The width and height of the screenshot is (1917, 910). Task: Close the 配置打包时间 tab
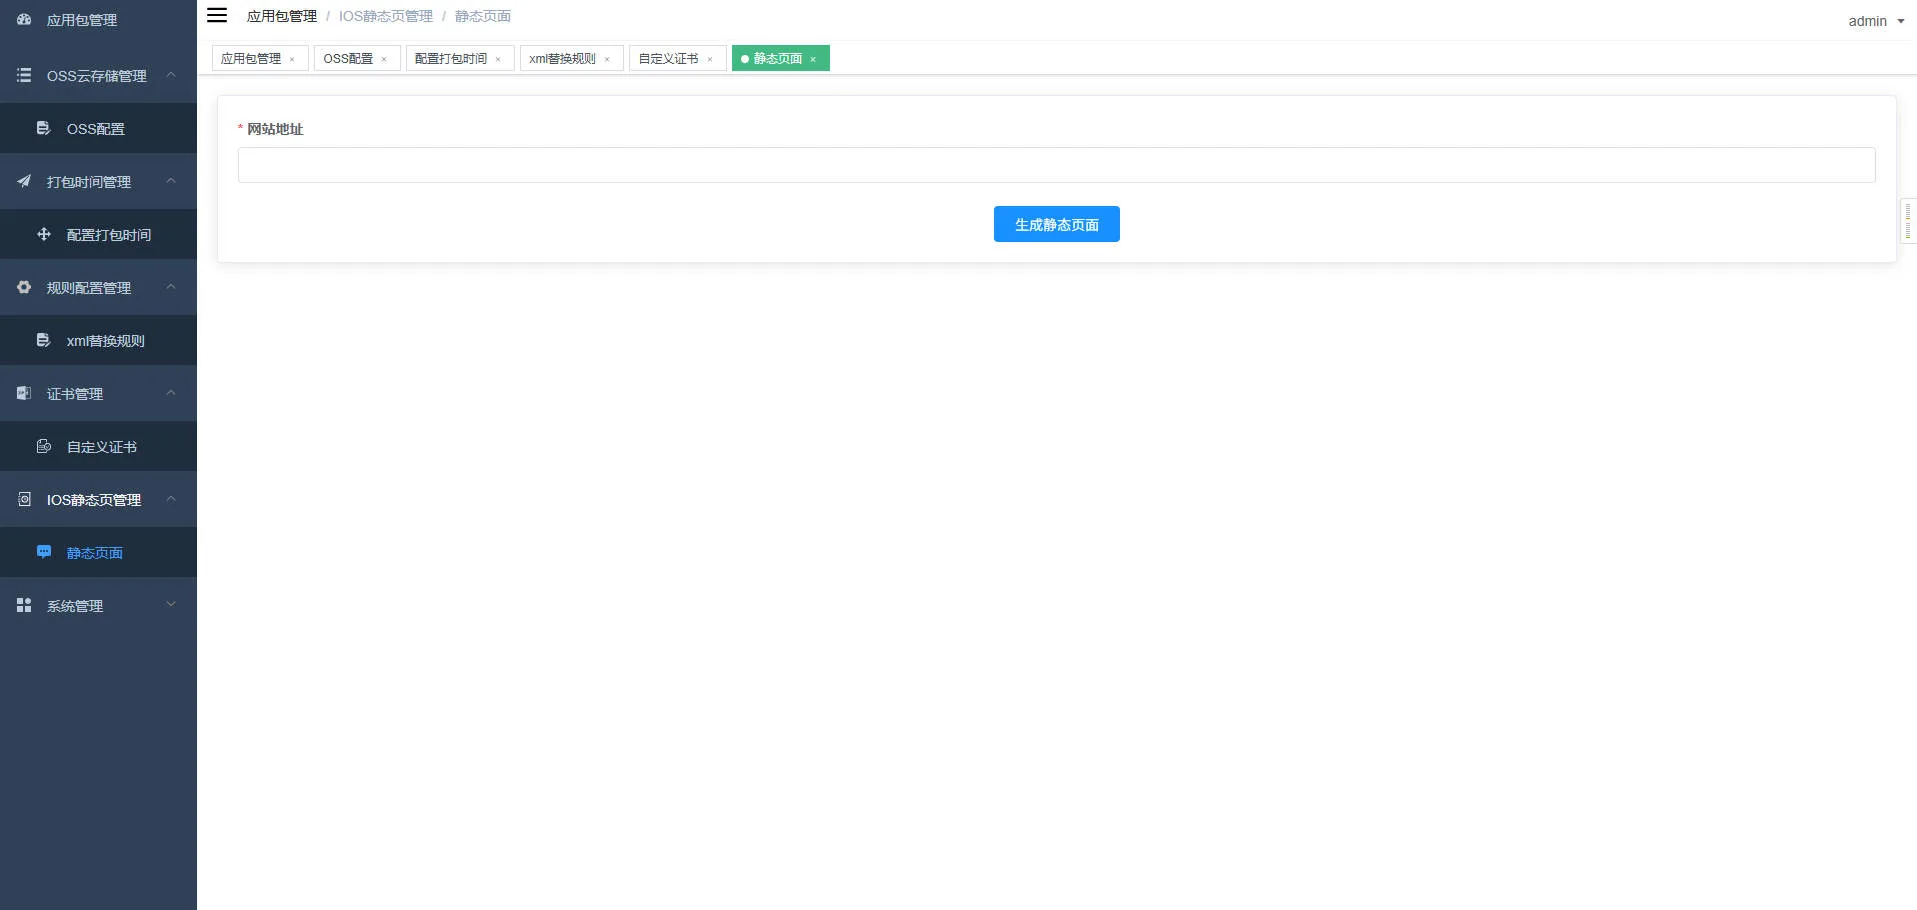pos(498,60)
